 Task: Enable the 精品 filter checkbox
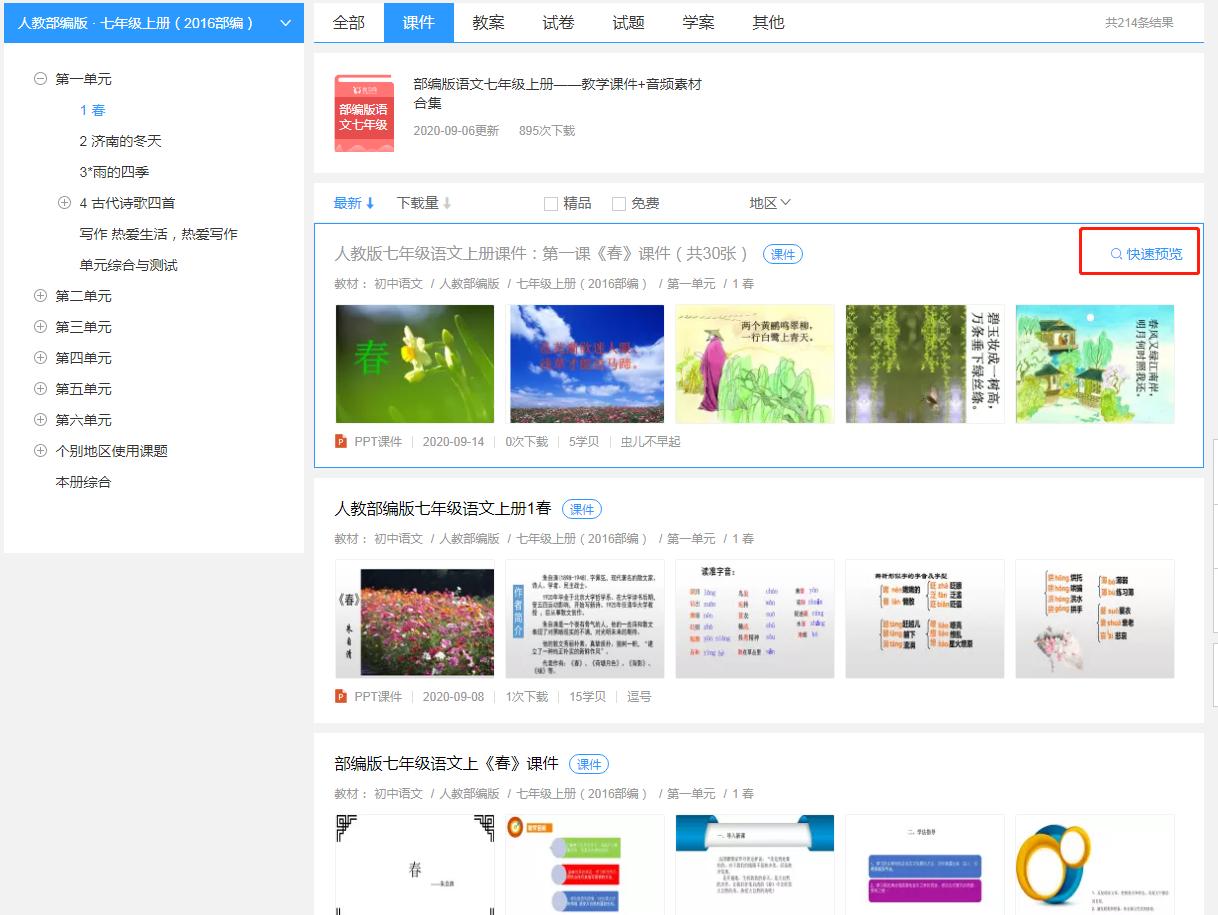[x=550, y=202]
